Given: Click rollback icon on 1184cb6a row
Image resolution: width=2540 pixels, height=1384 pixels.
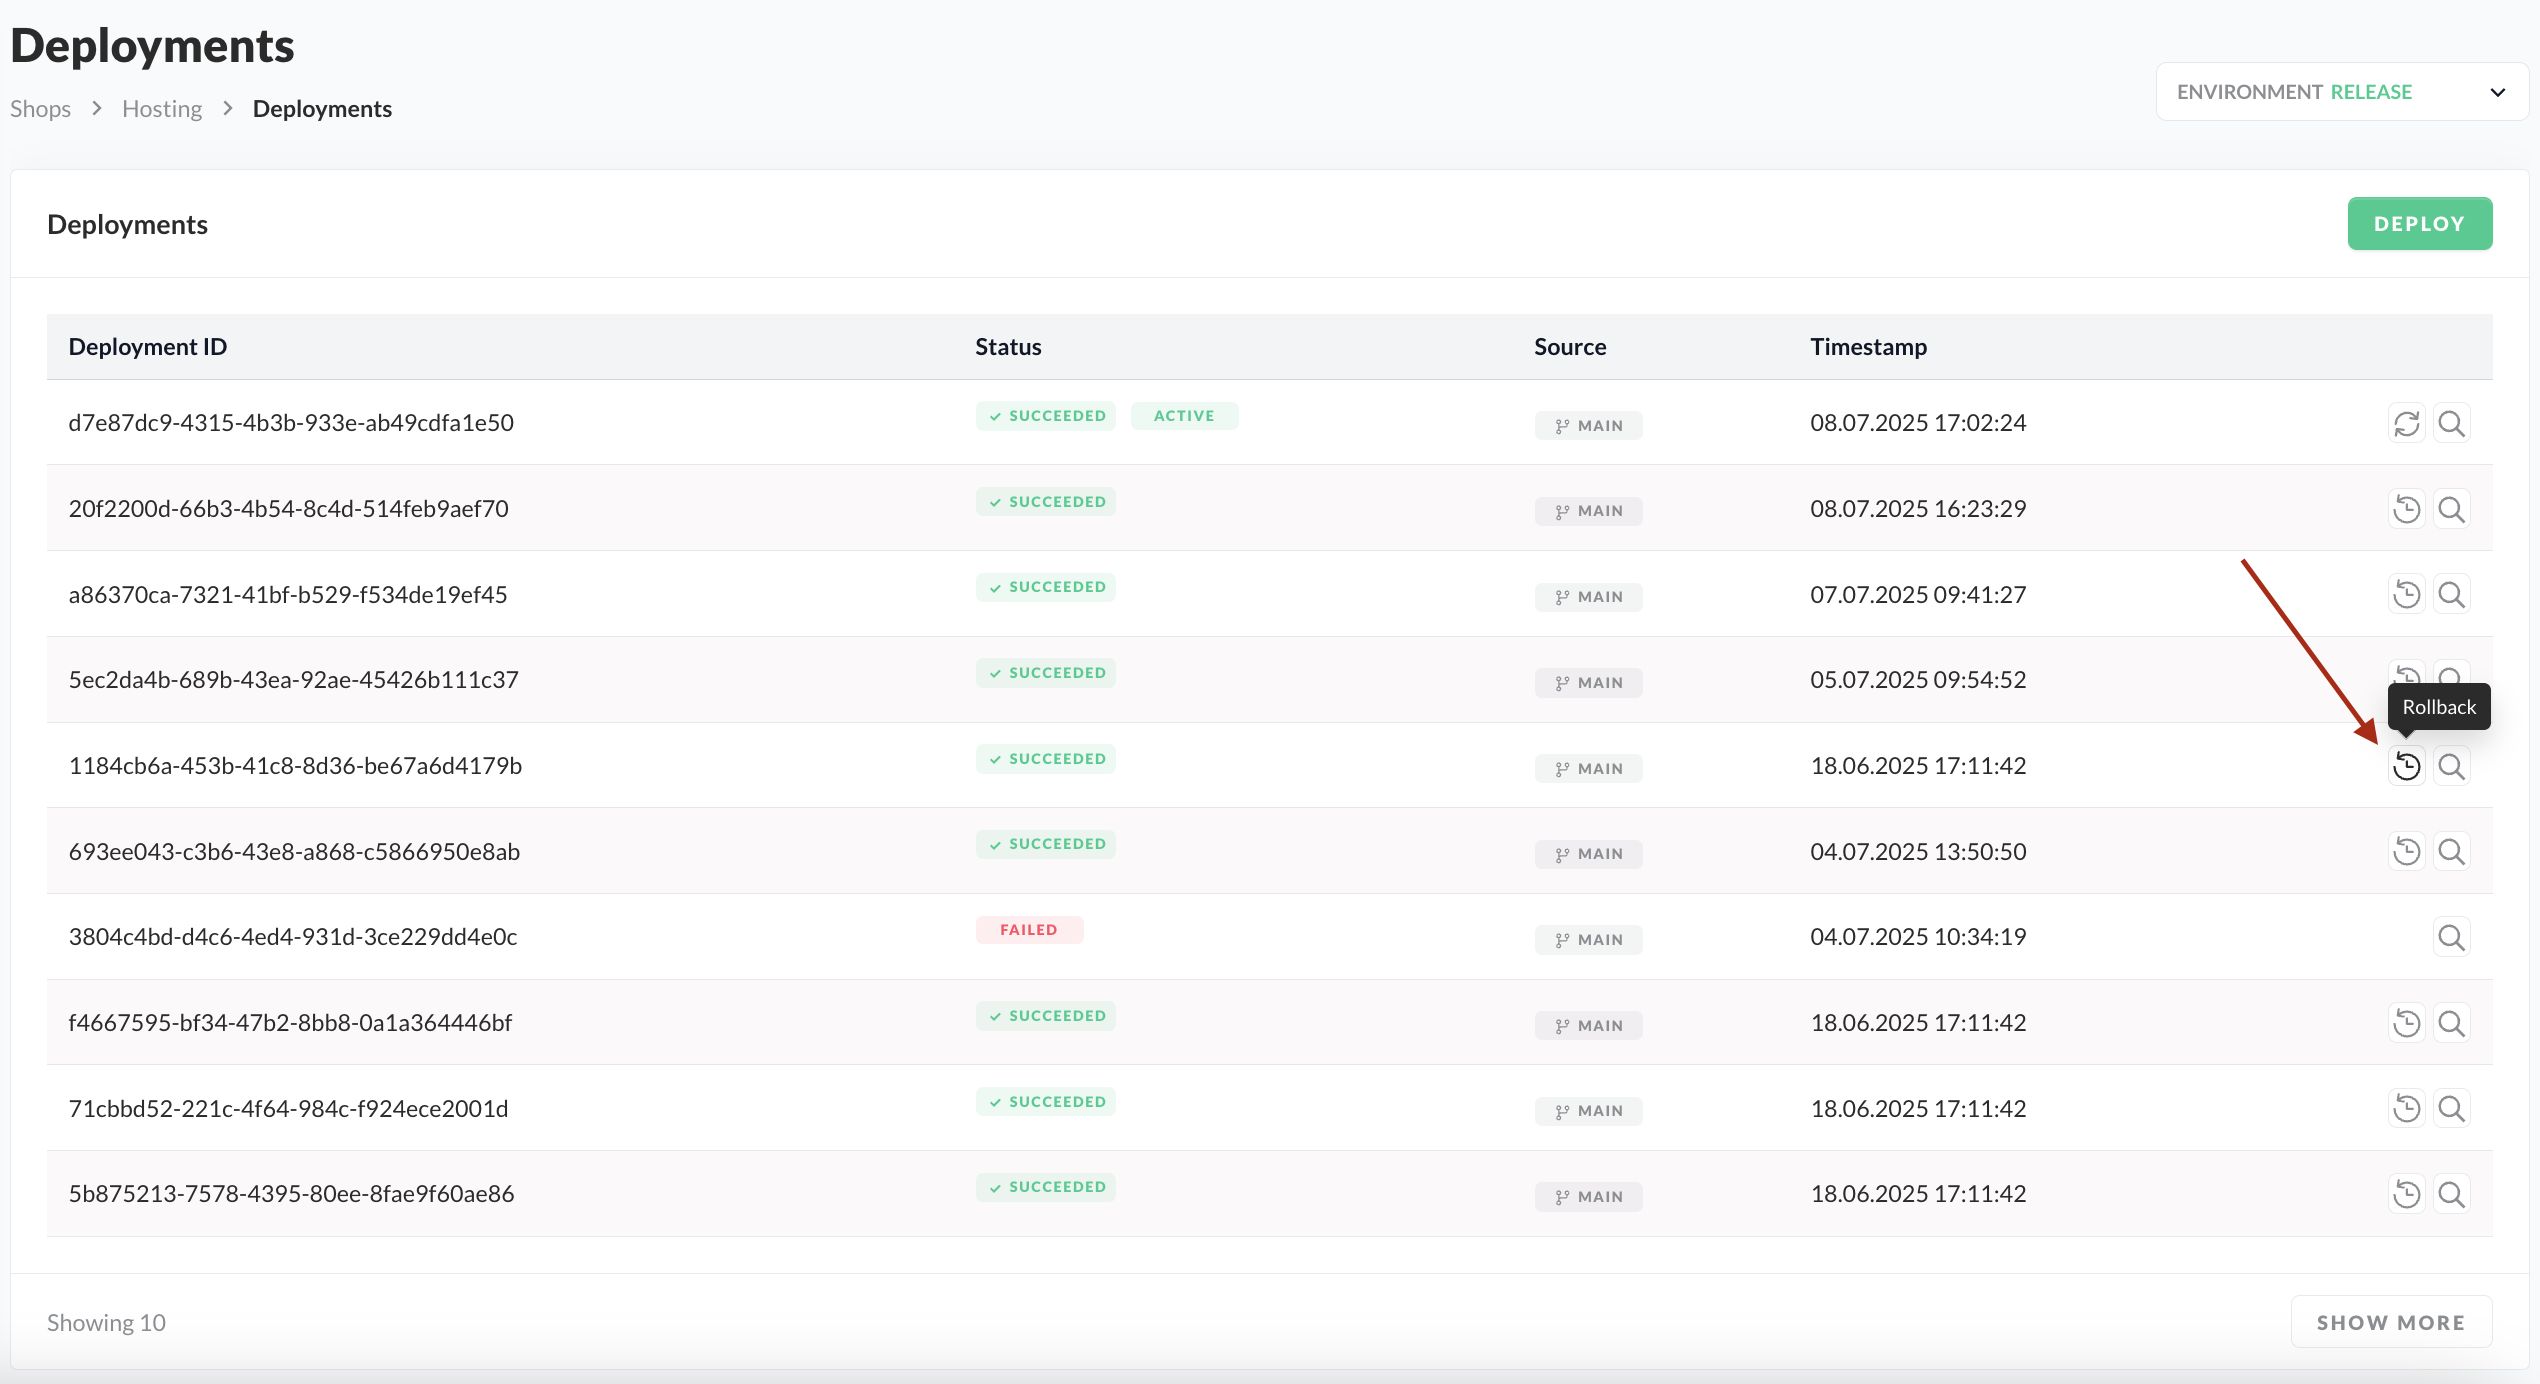Looking at the screenshot, I should tap(2406, 767).
